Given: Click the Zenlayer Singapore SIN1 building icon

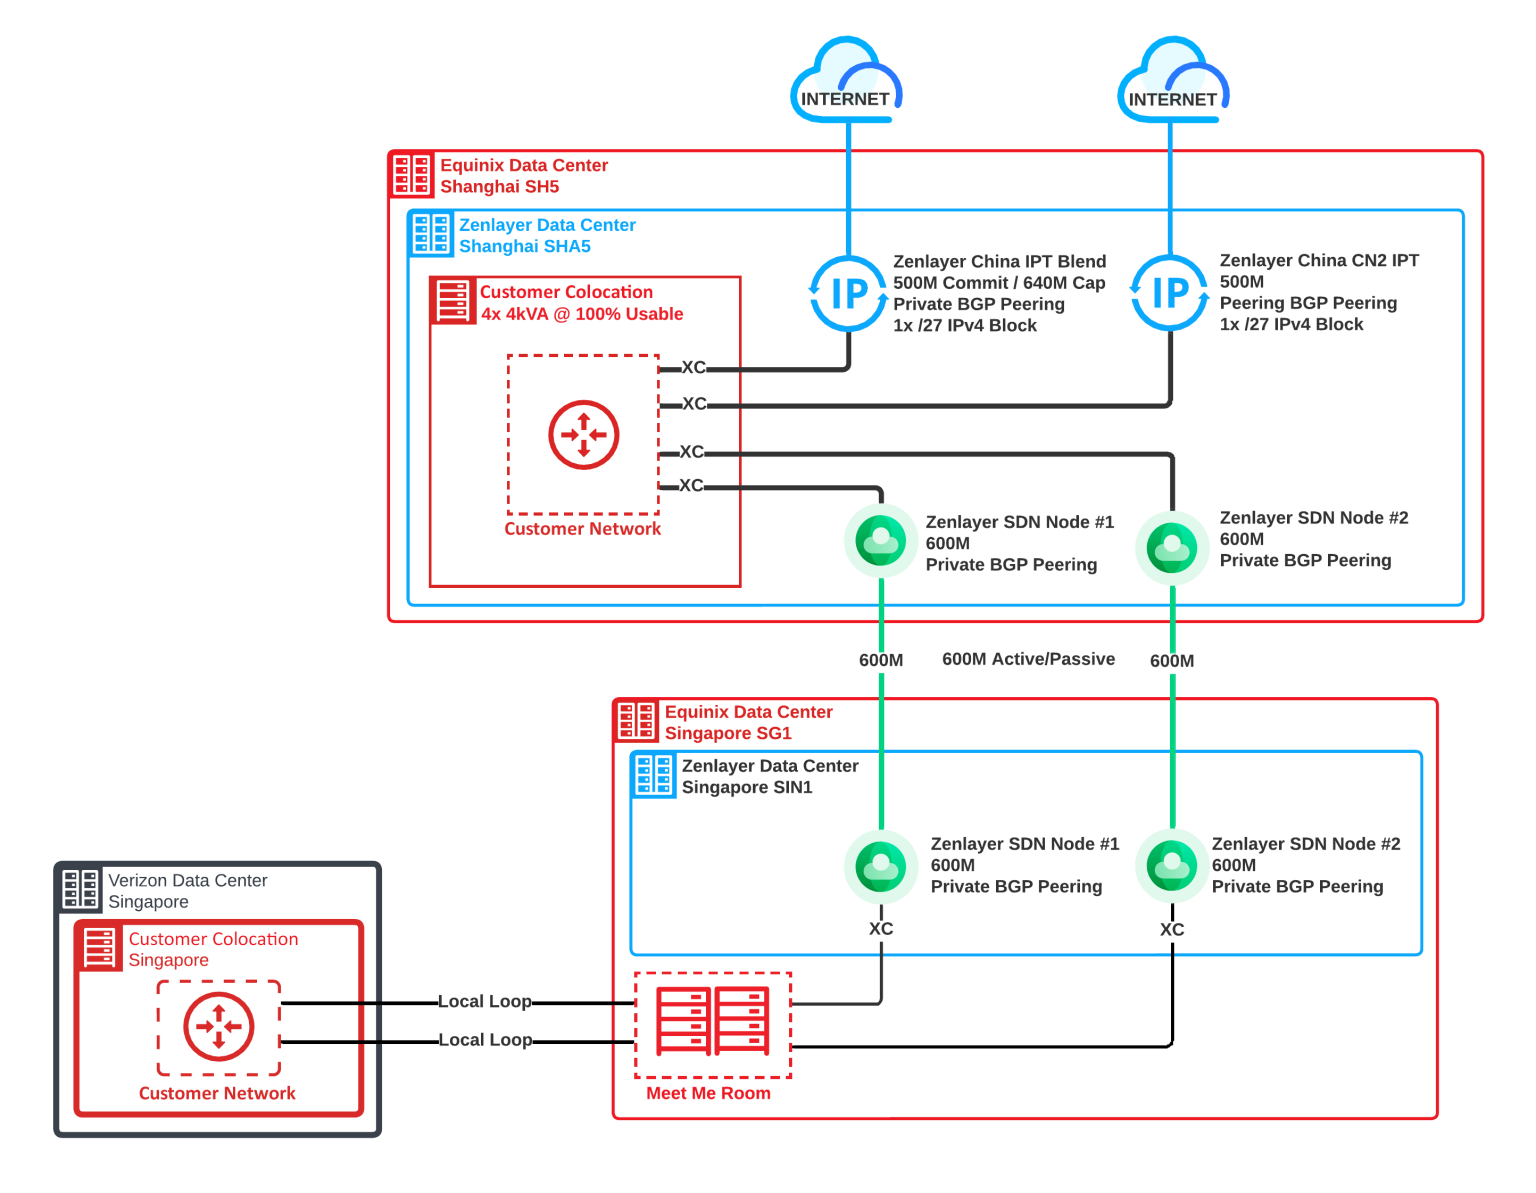Looking at the screenshot, I should [x=654, y=775].
